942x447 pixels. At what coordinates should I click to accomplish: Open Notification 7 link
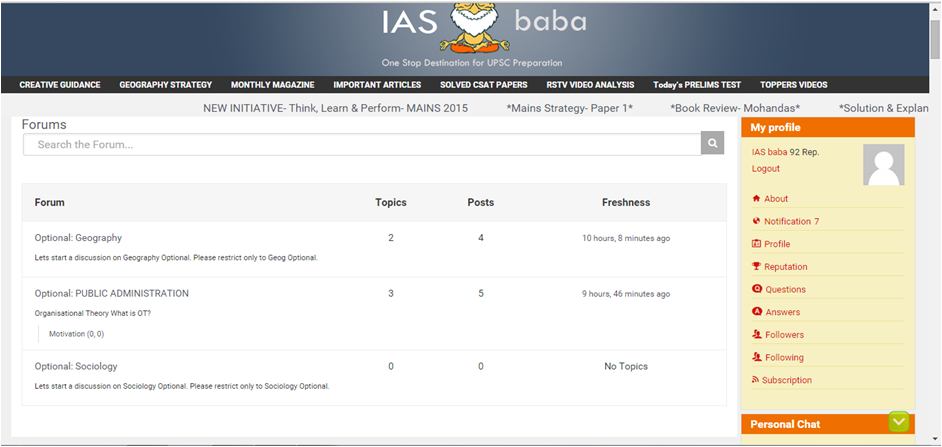[792, 222]
